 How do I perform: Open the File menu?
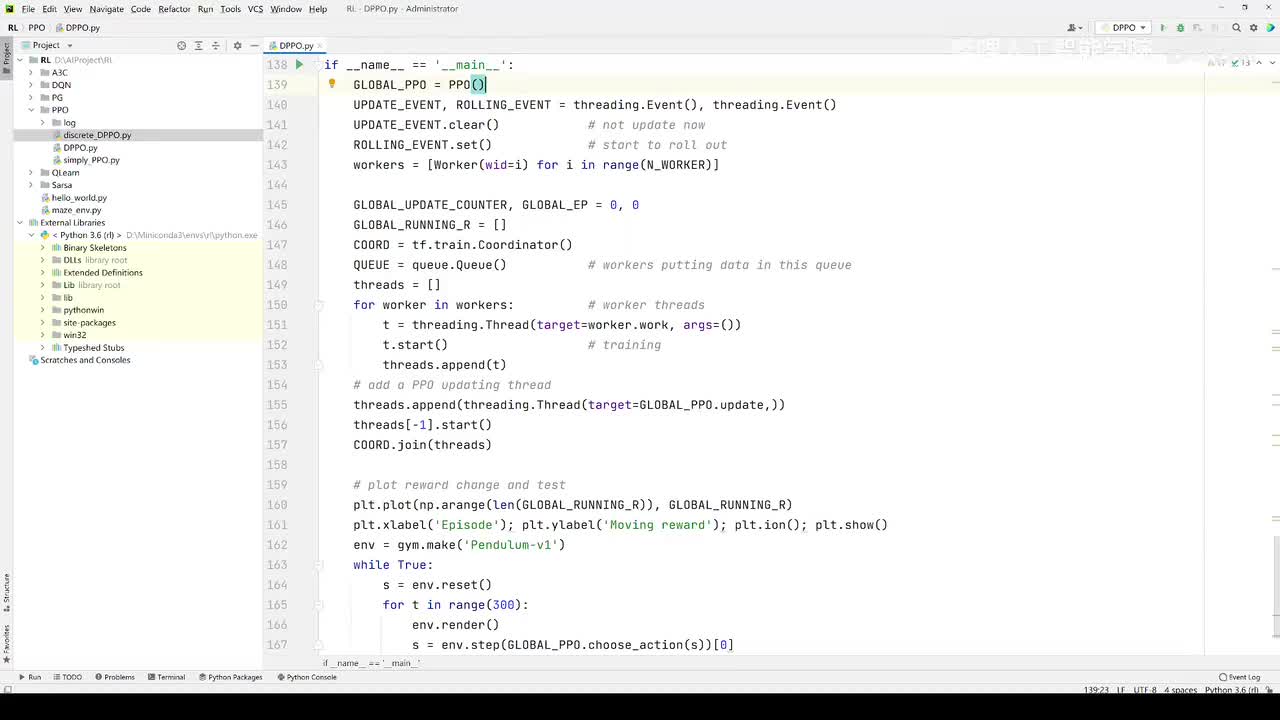coord(28,9)
